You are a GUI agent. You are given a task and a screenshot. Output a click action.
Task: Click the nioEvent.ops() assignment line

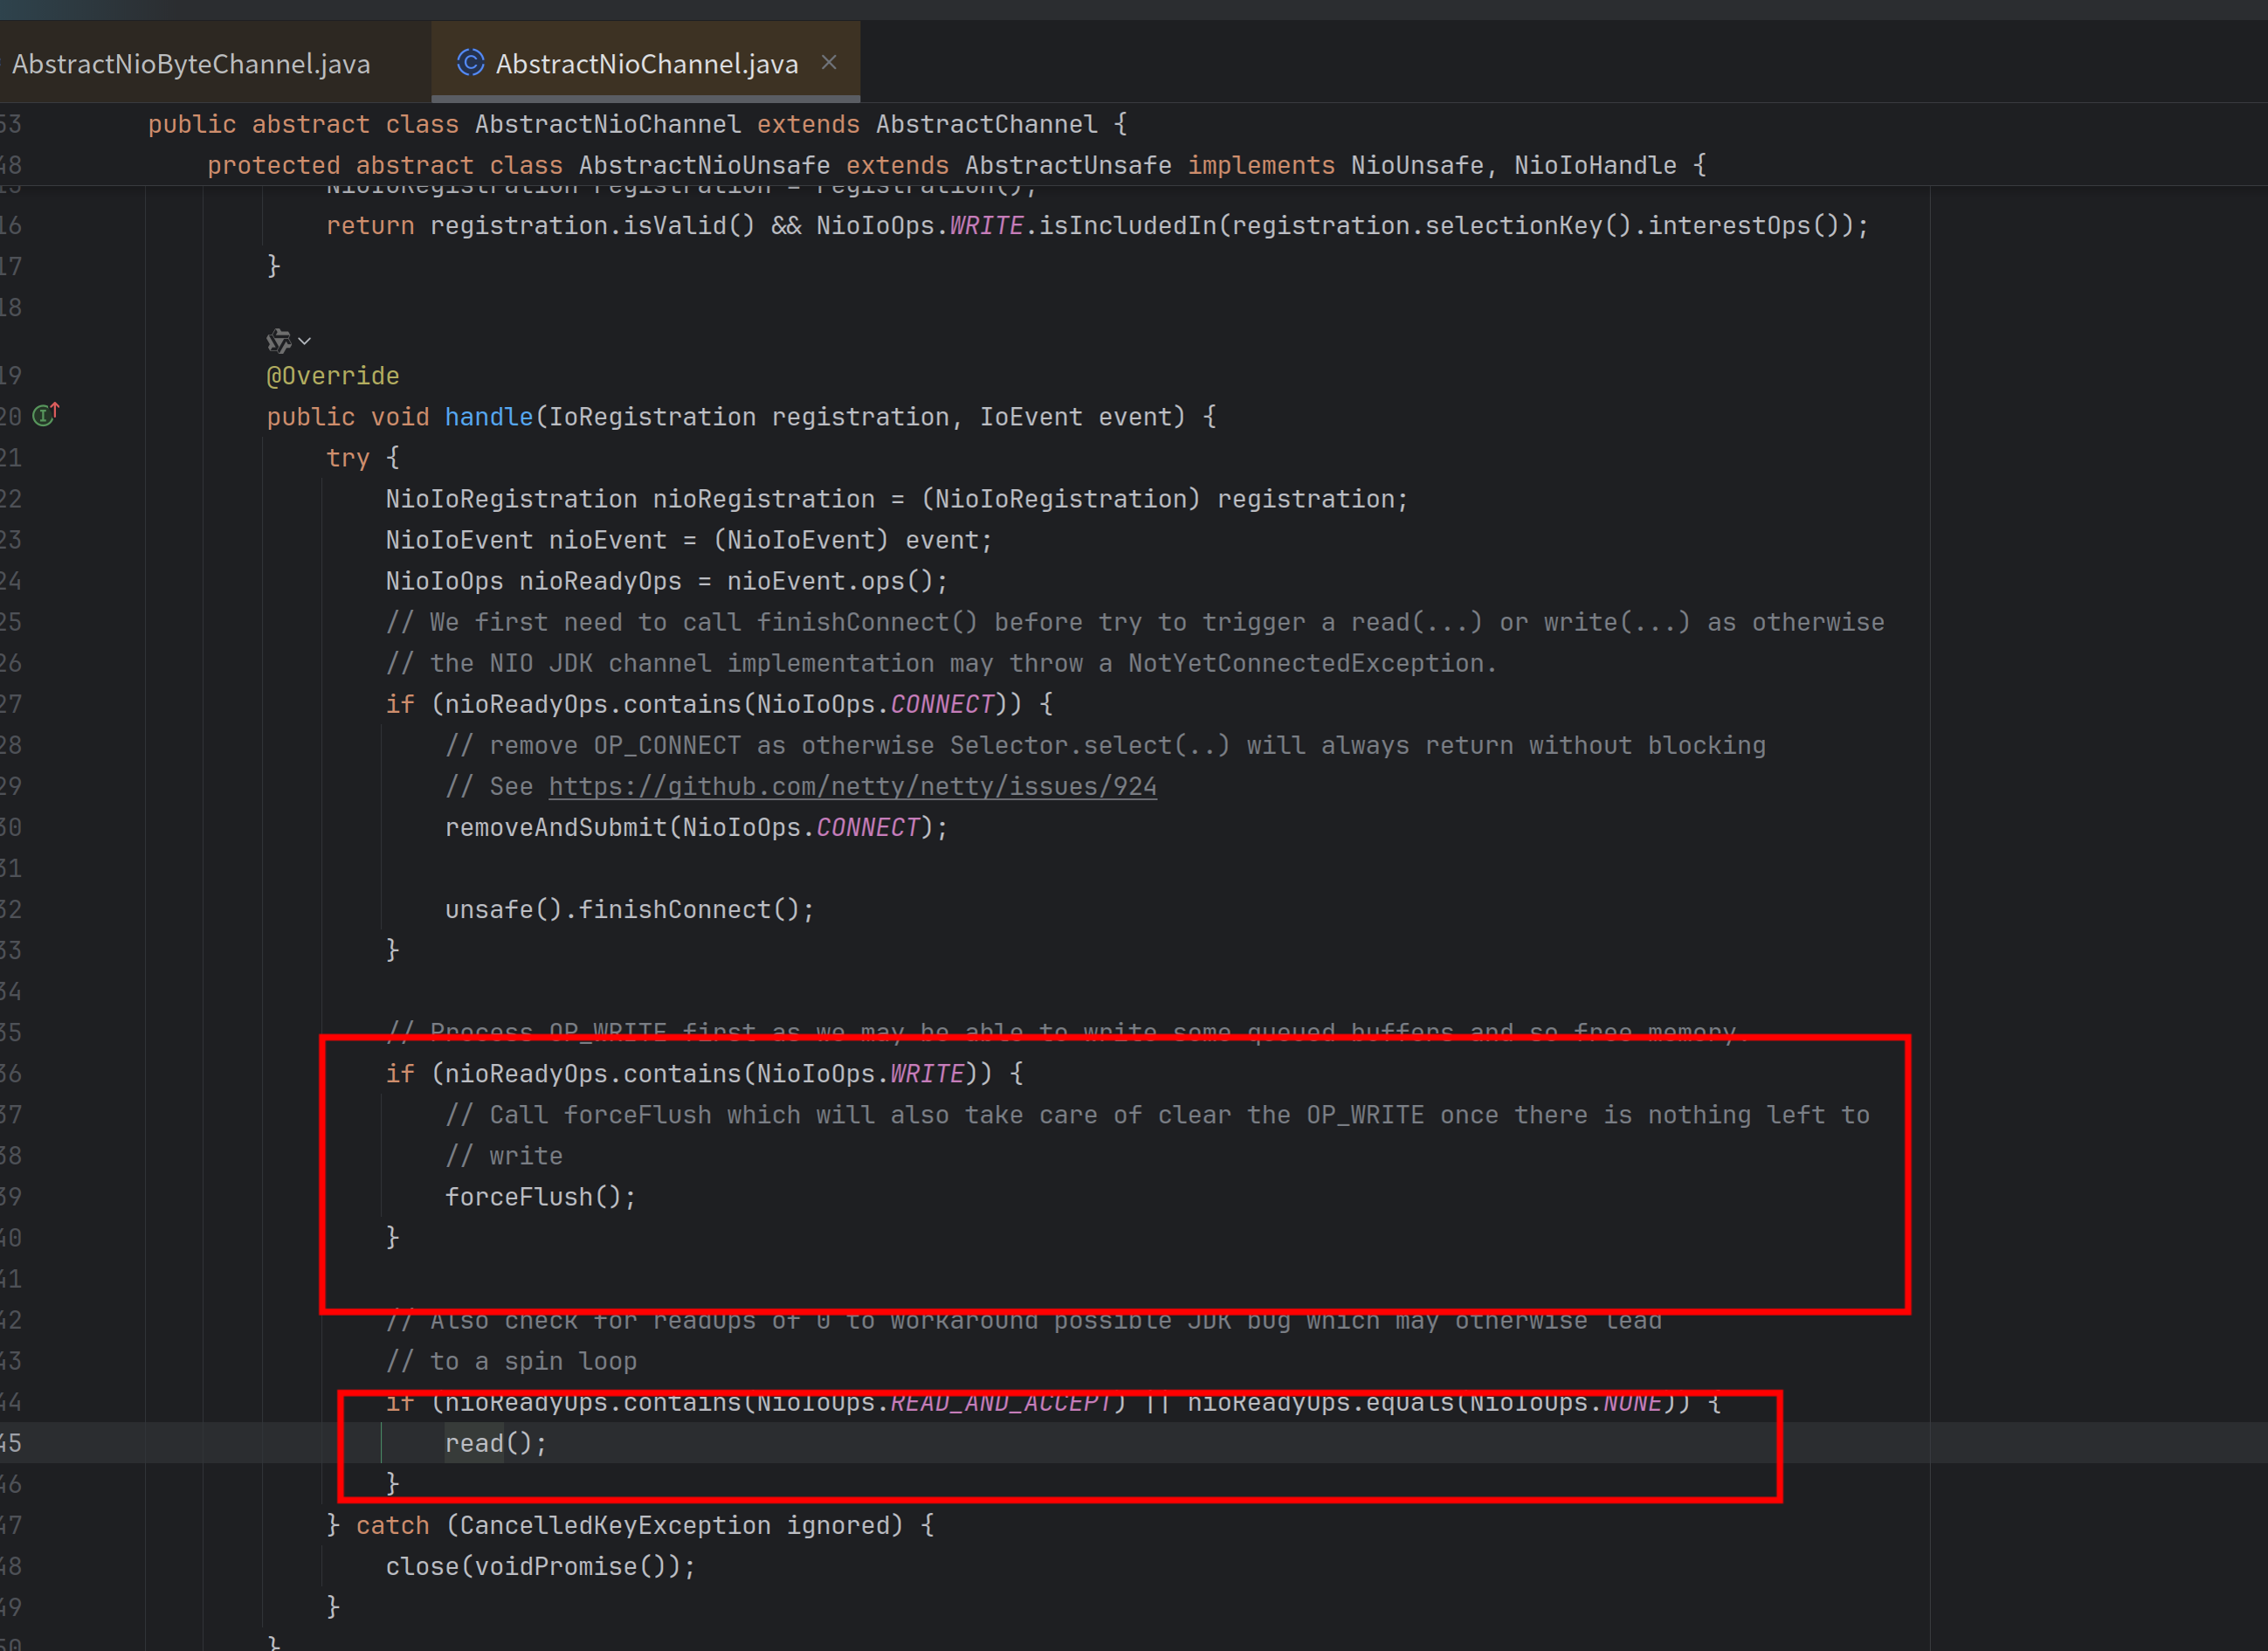coord(667,581)
